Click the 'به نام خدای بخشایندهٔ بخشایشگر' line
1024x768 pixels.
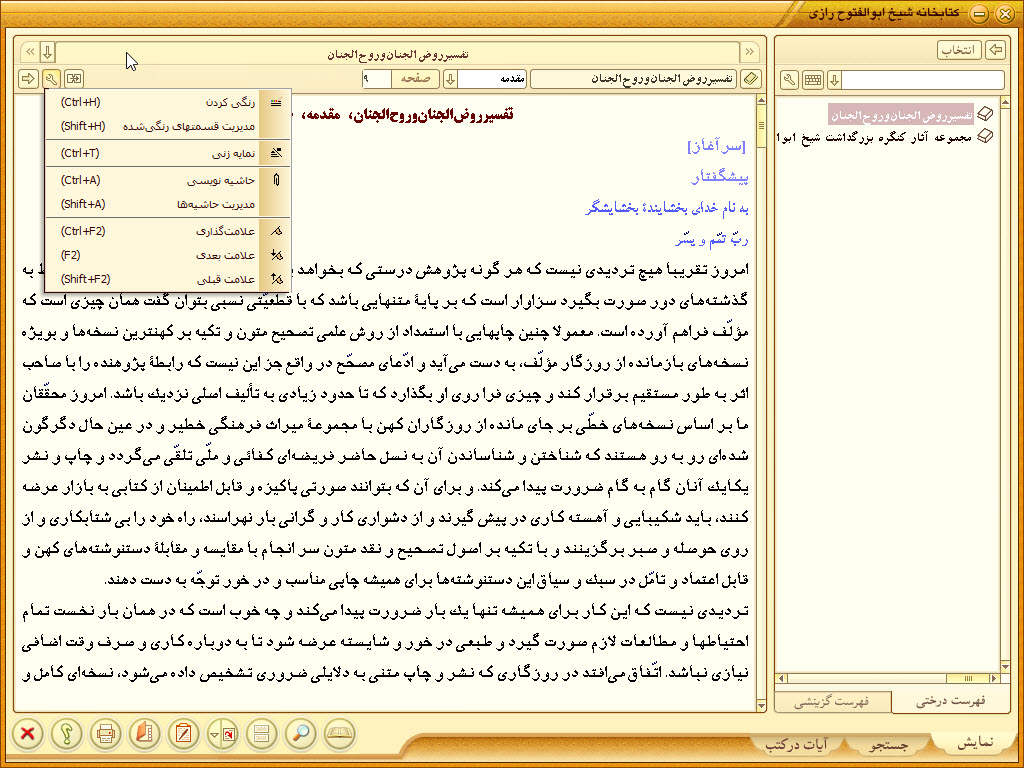pyautogui.click(x=666, y=208)
